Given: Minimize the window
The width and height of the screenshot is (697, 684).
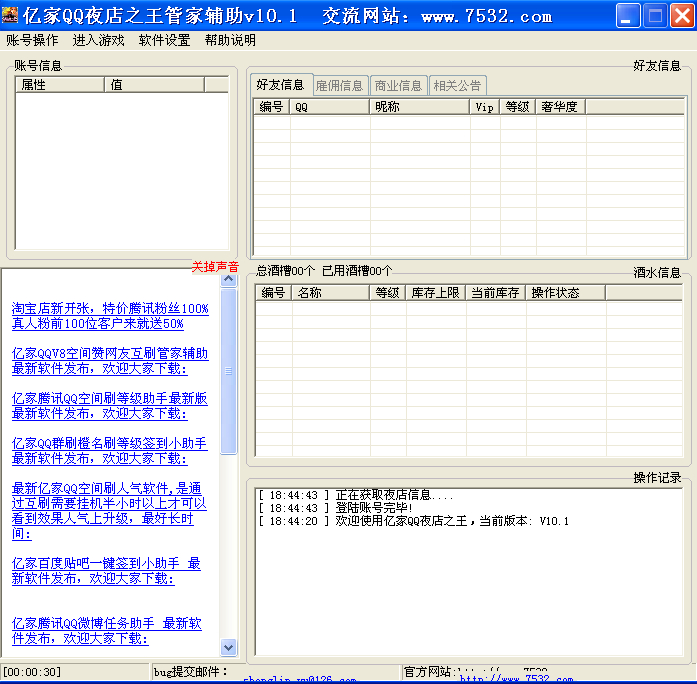Looking at the screenshot, I should [628, 16].
